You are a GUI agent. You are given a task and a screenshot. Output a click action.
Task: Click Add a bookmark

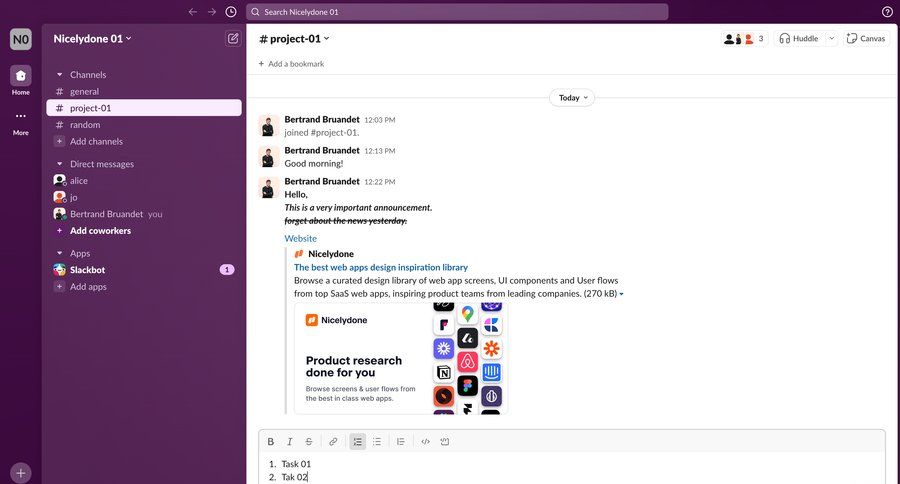click(x=292, y=64)
